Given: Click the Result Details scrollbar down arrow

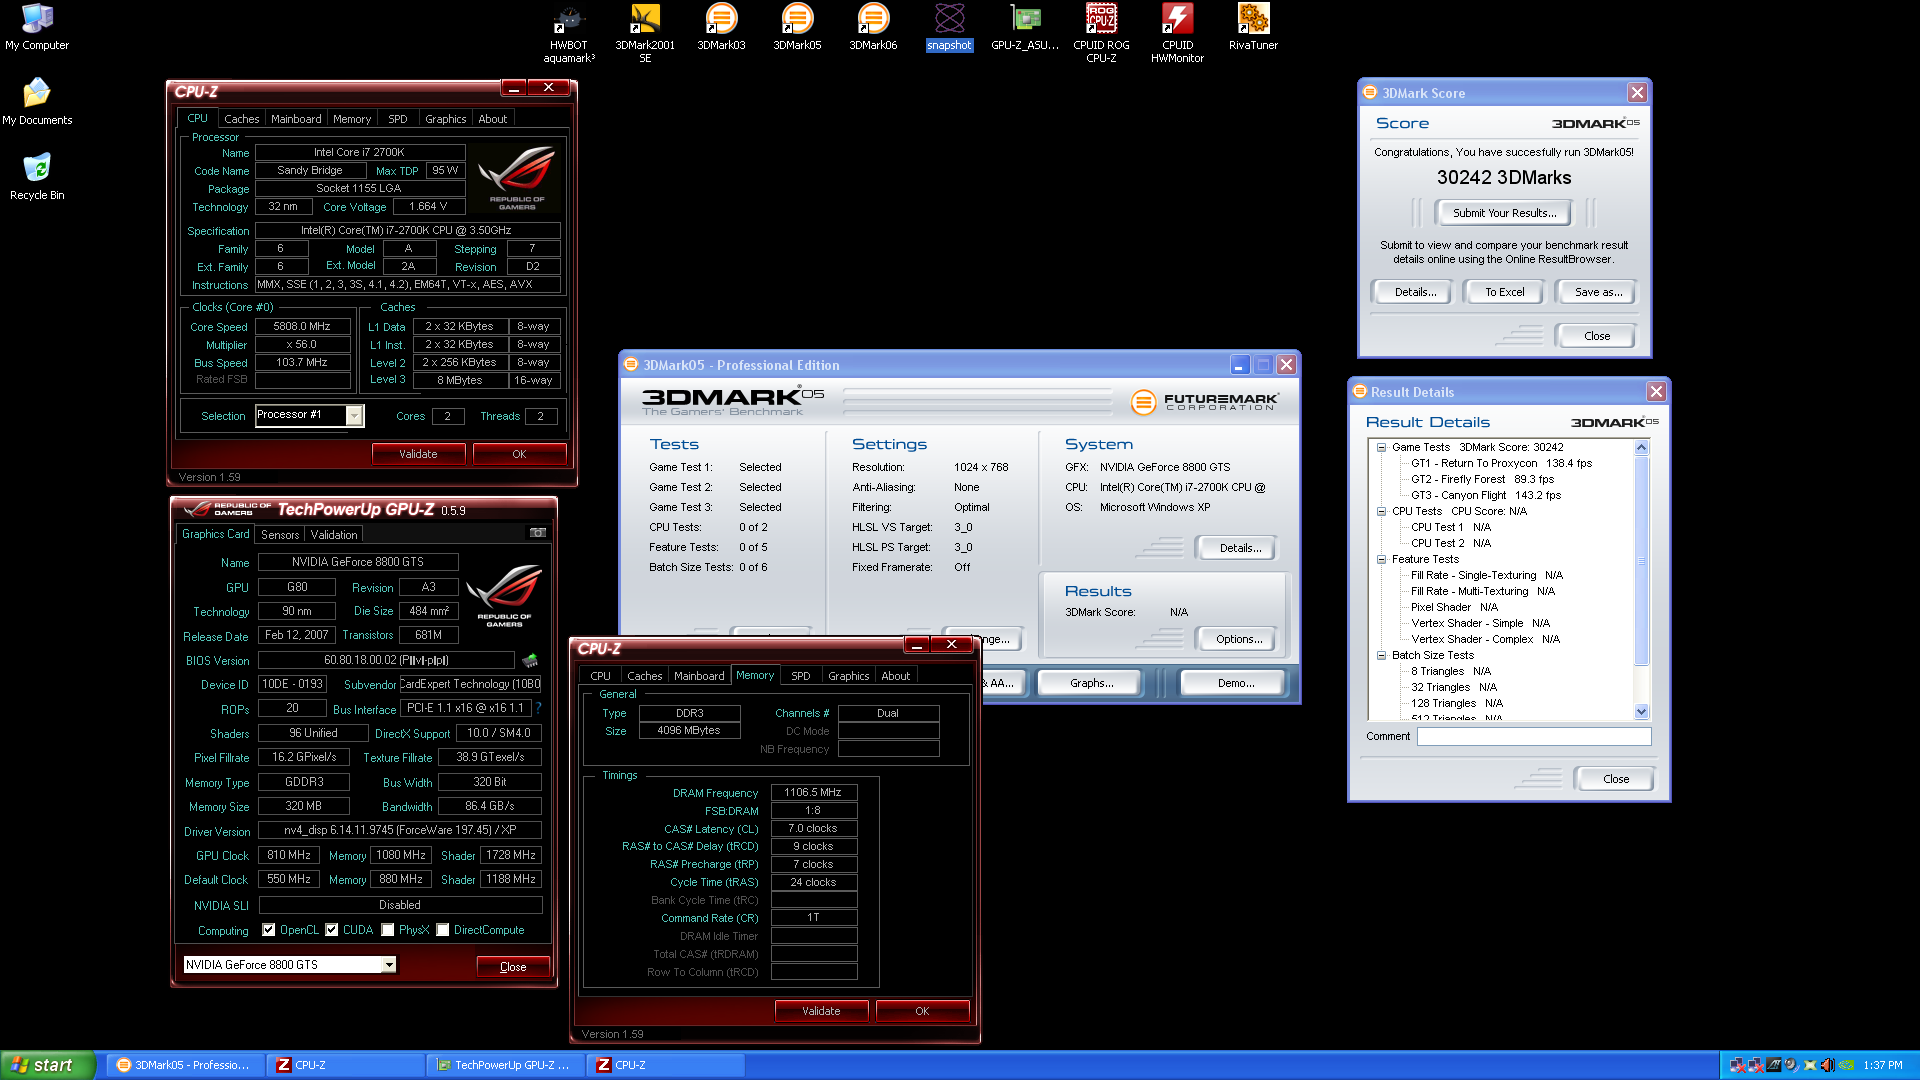Looking at the screenshot, I should [x=1641, y=712].
